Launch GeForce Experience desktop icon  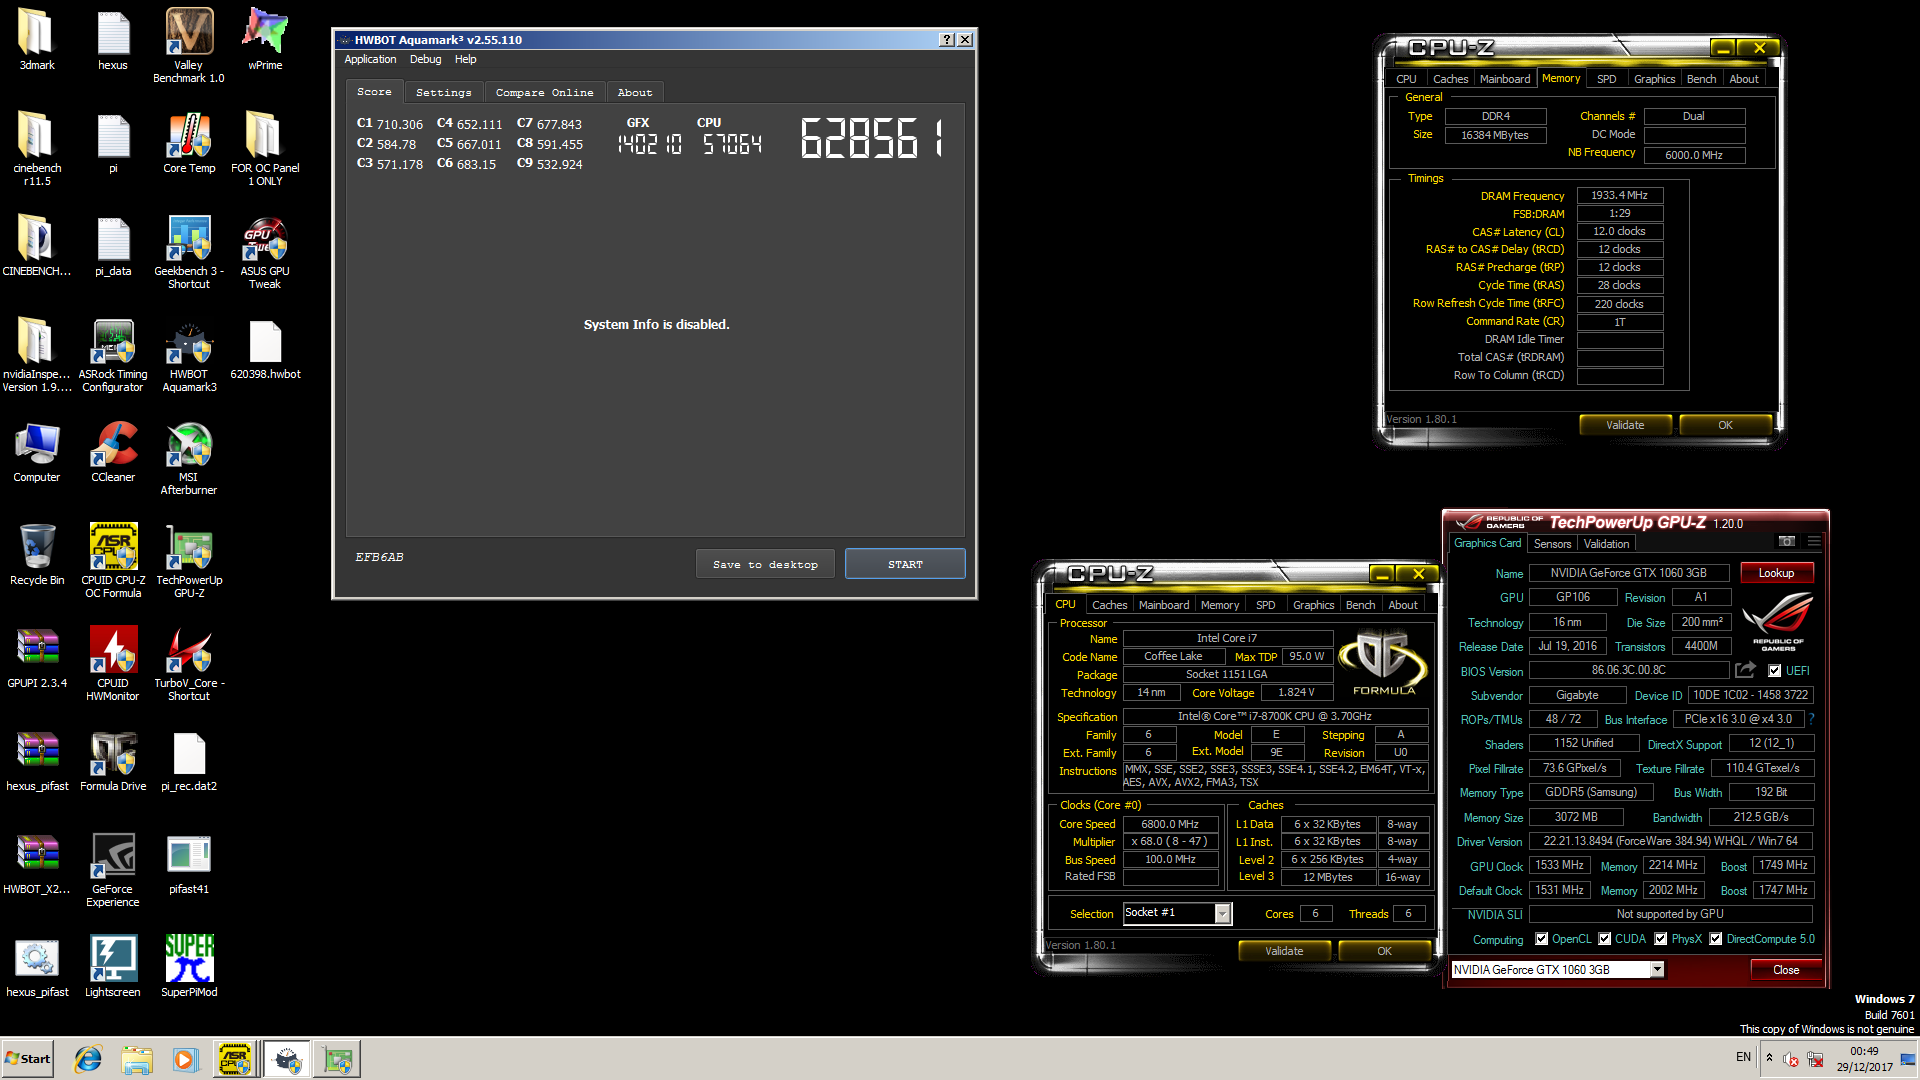click(113, 870)
